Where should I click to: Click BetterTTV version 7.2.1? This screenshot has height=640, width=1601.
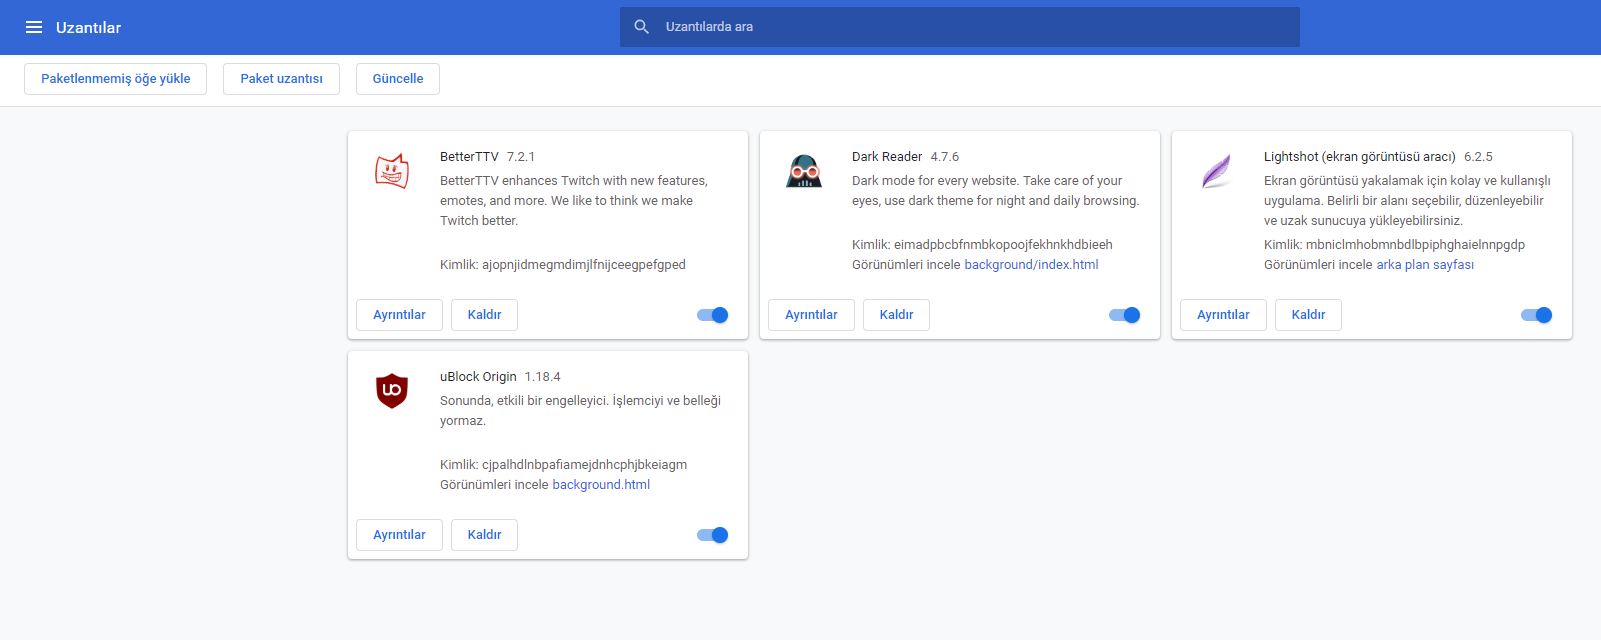coord(521,157)
